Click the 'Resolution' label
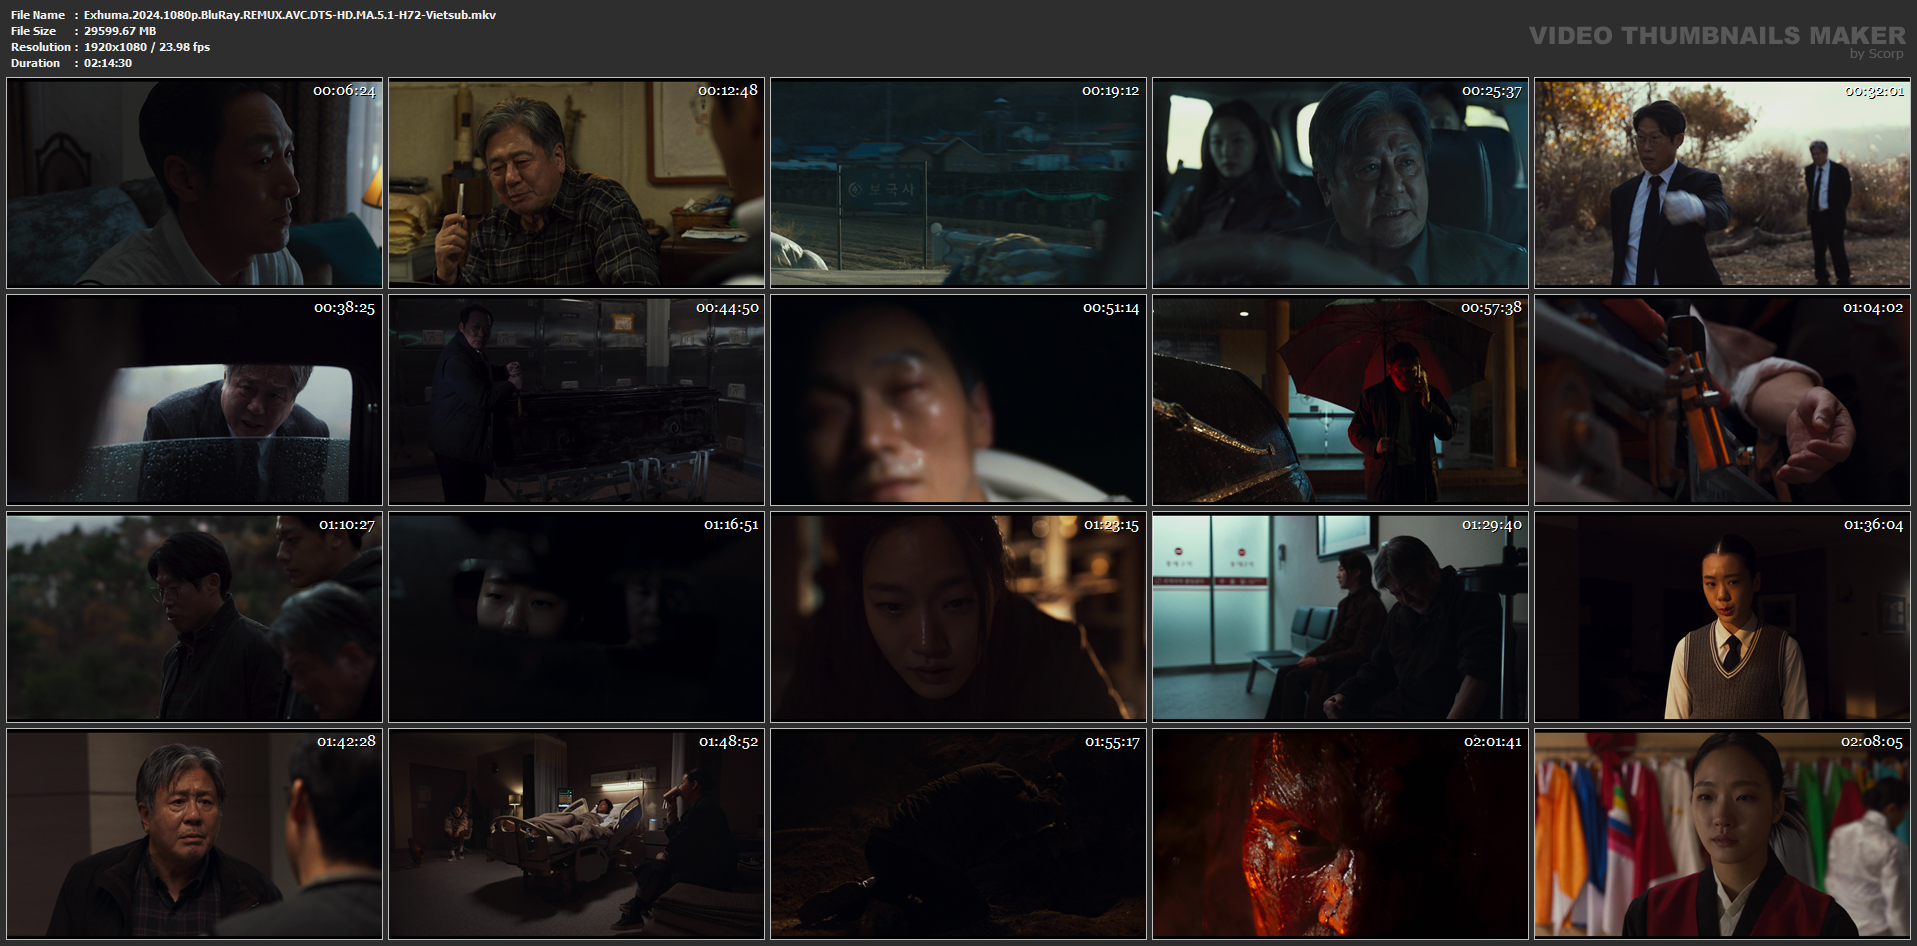 (x=41, y=47)
